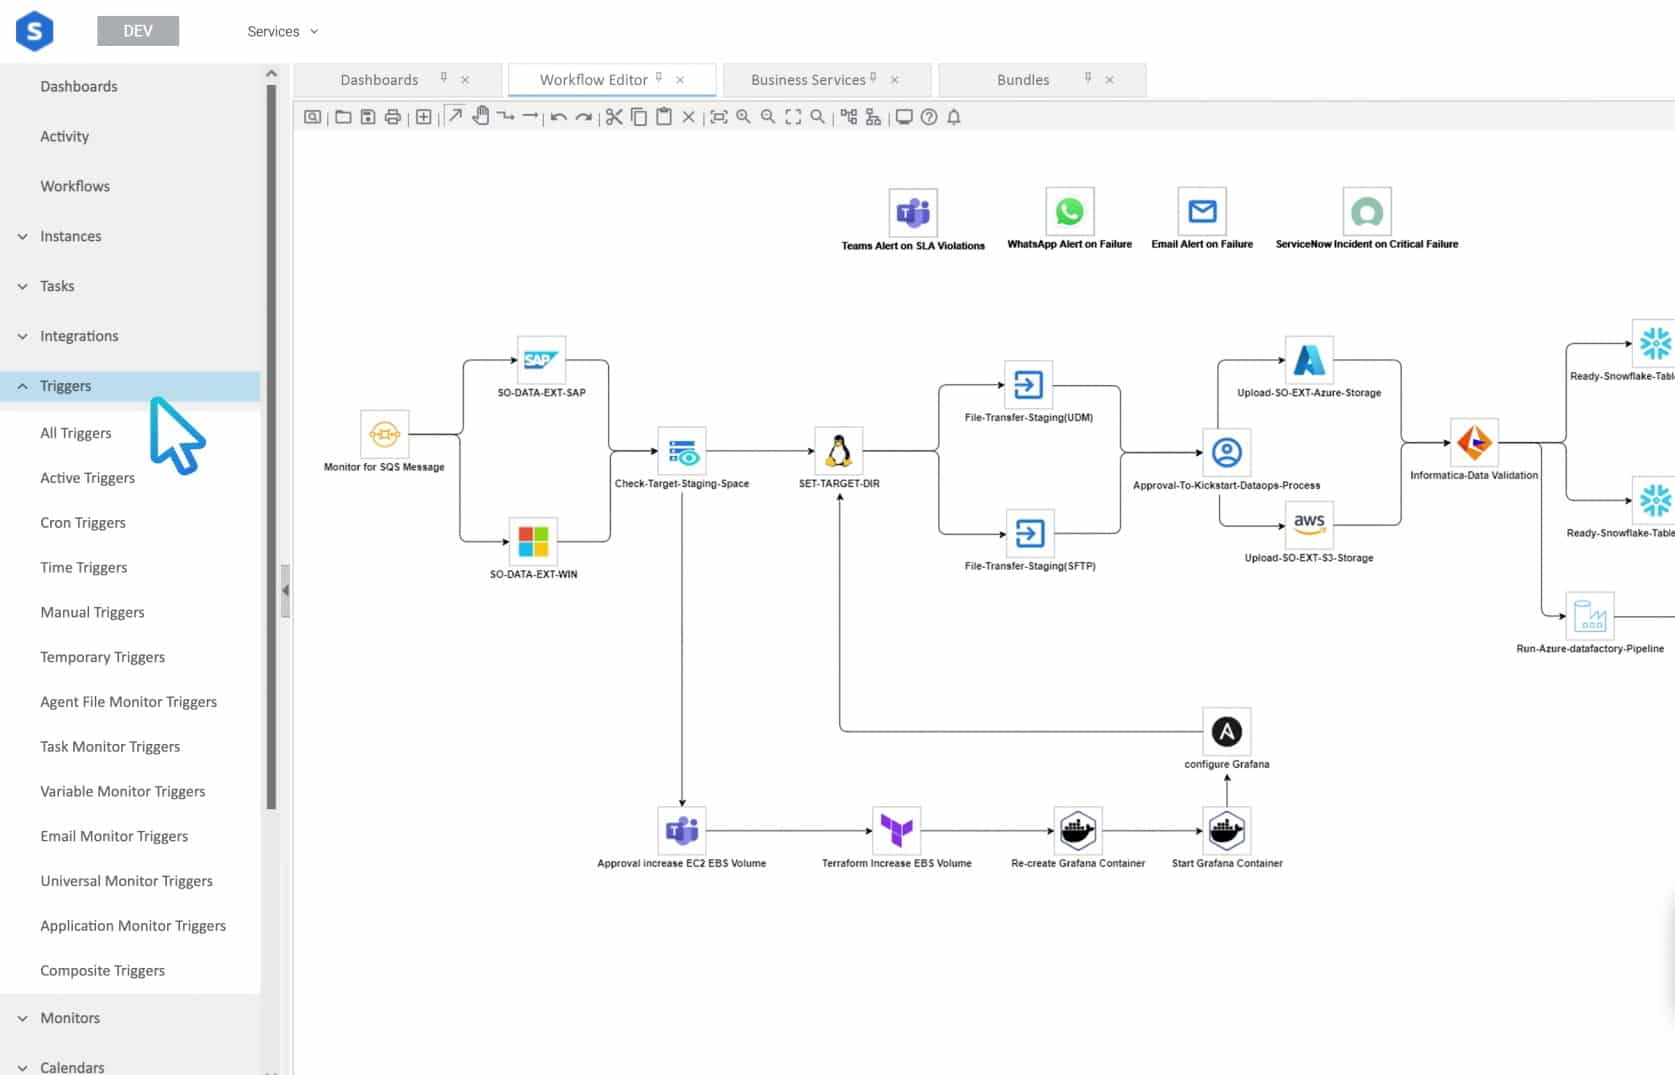
Task: Undo the last edit
Action: coord(559,117)
